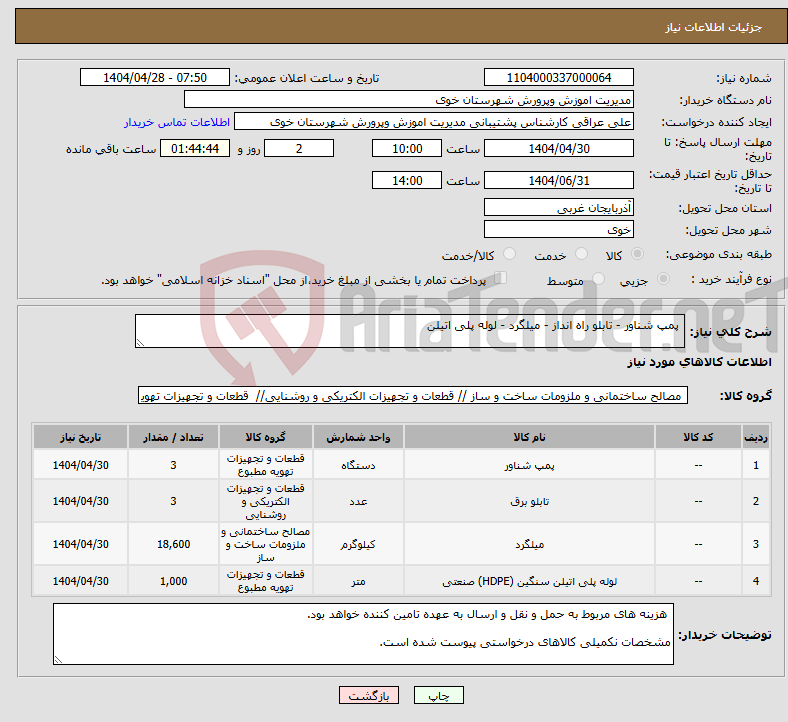This screenshot has height=722, width=788.
Task: Toggle the اسناد خزانه اسلامی payment checkbox
Action: [x=501, y=278]
